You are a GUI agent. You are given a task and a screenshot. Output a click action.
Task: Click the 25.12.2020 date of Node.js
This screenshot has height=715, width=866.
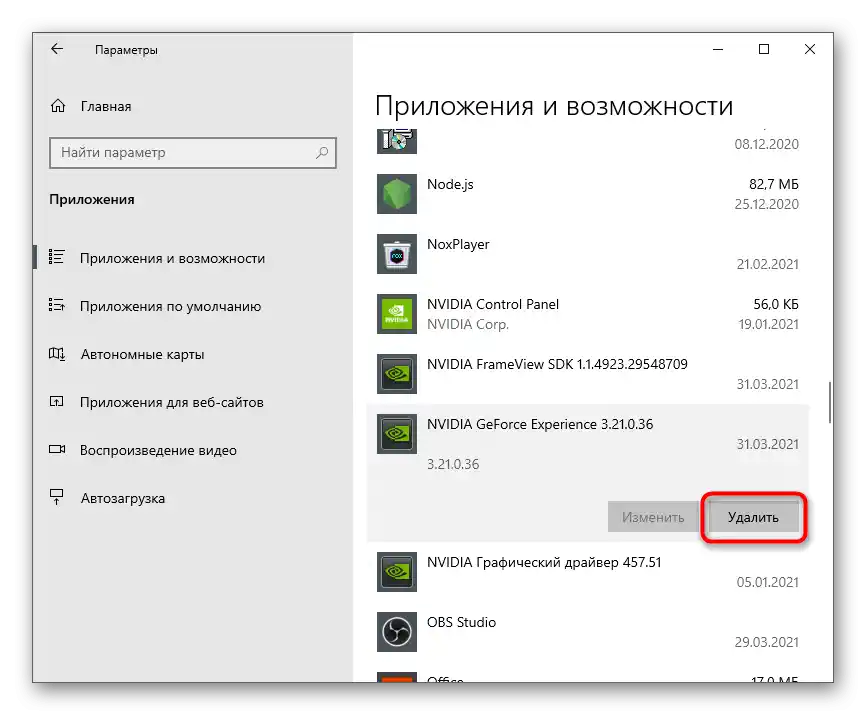(x=767, y=204)
